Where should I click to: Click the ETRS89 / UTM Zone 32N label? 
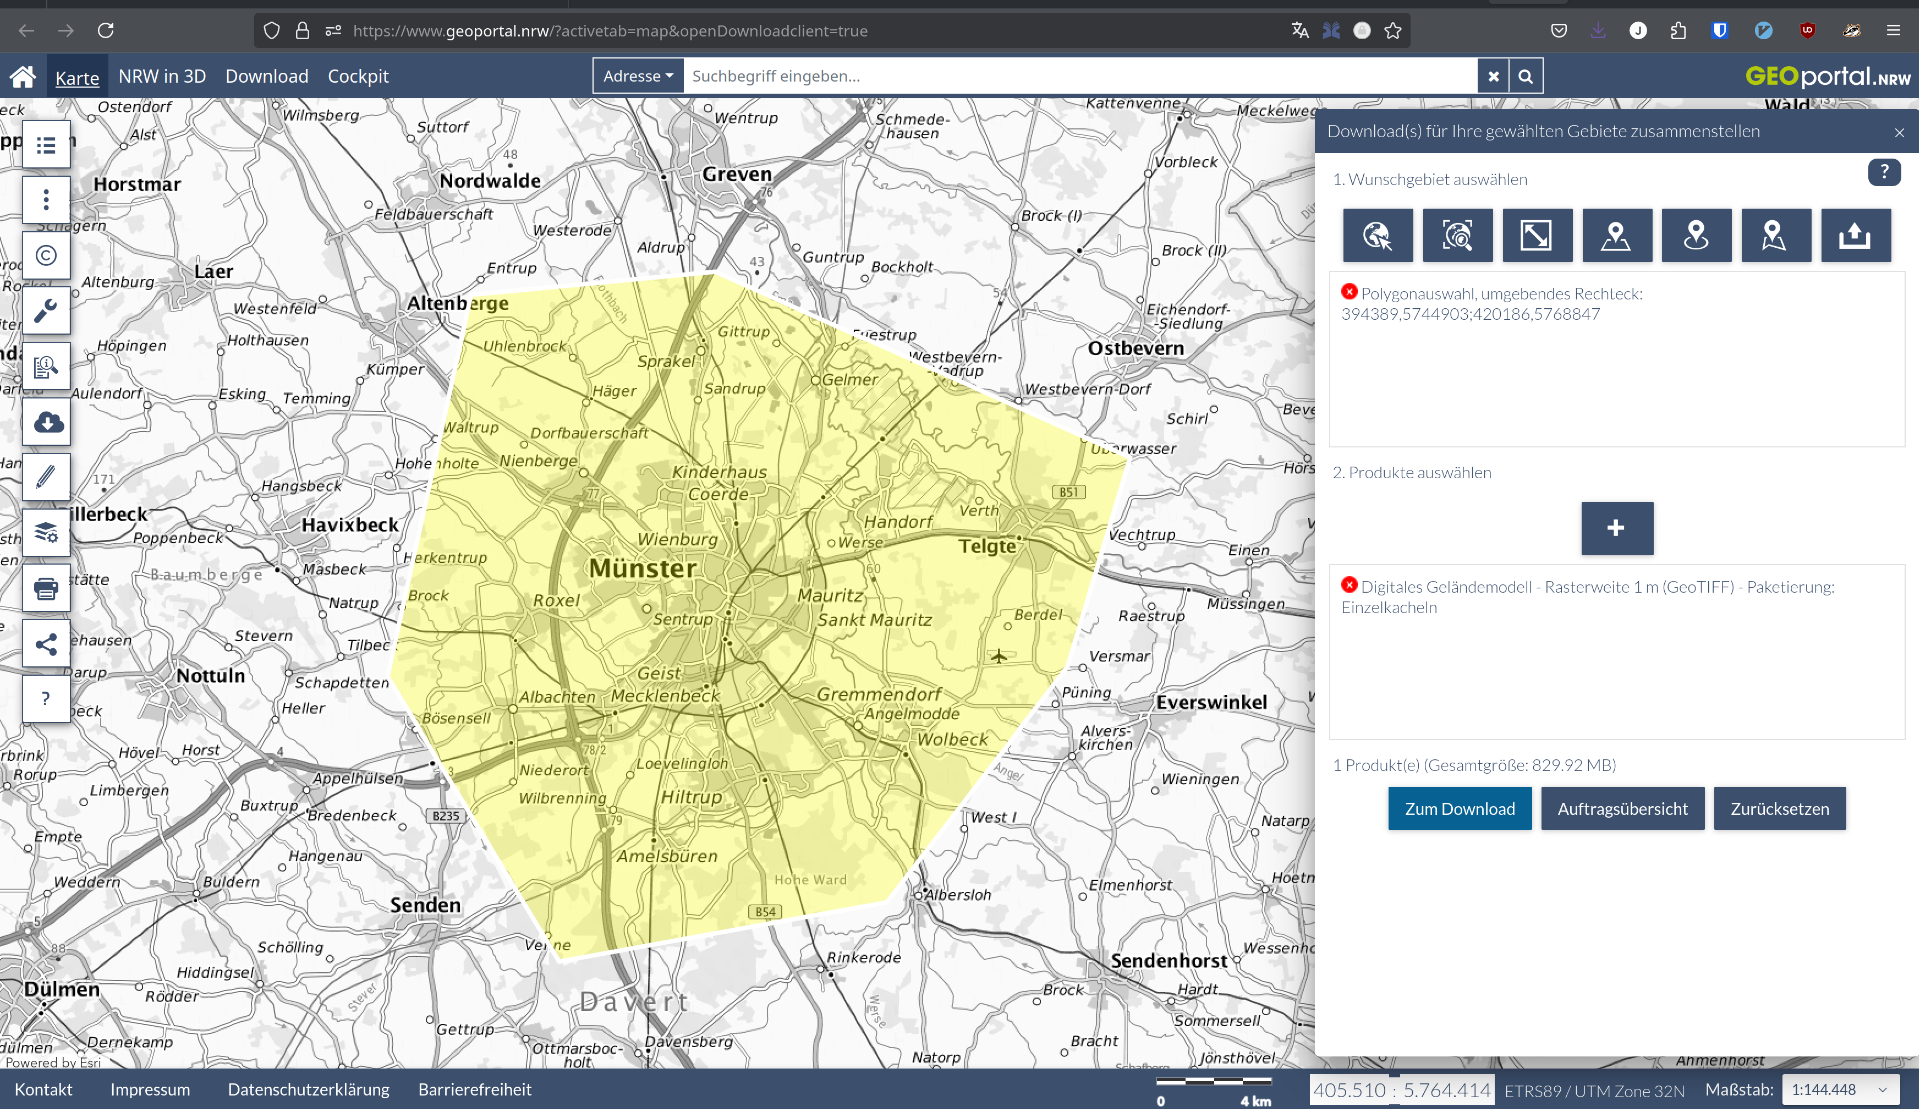point(1594,1091)
